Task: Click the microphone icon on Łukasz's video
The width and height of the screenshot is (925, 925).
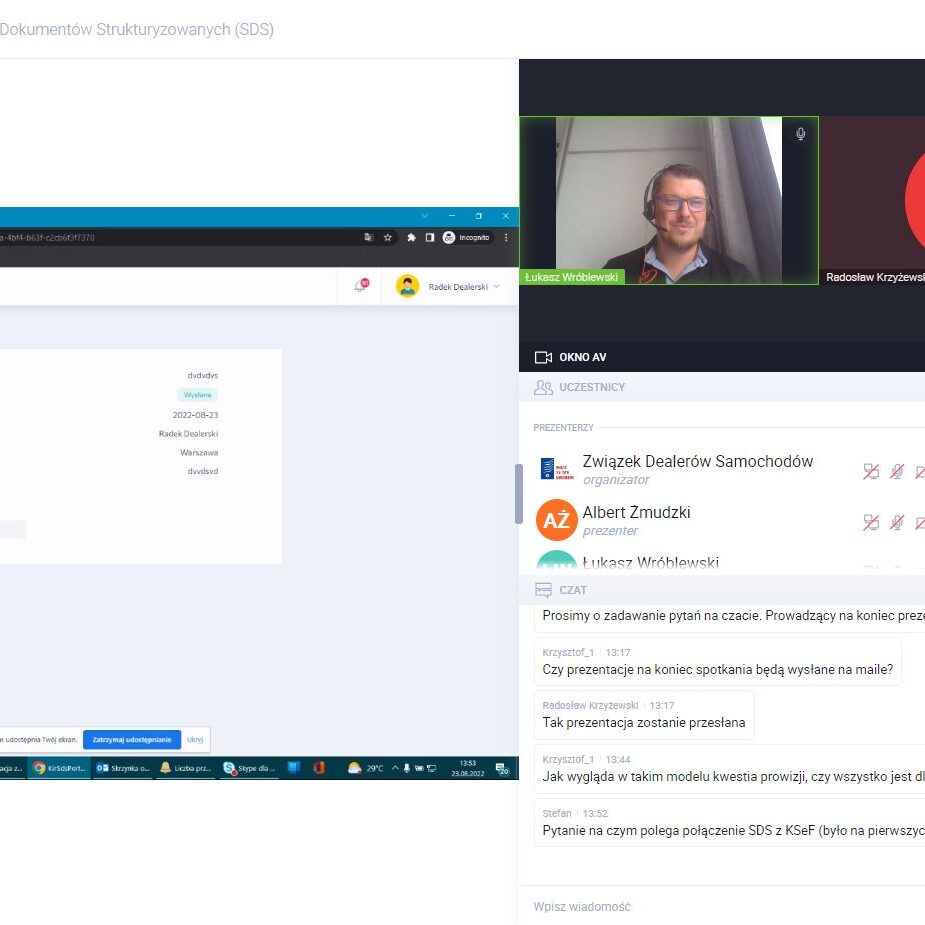Action: (x=800, y=134)
